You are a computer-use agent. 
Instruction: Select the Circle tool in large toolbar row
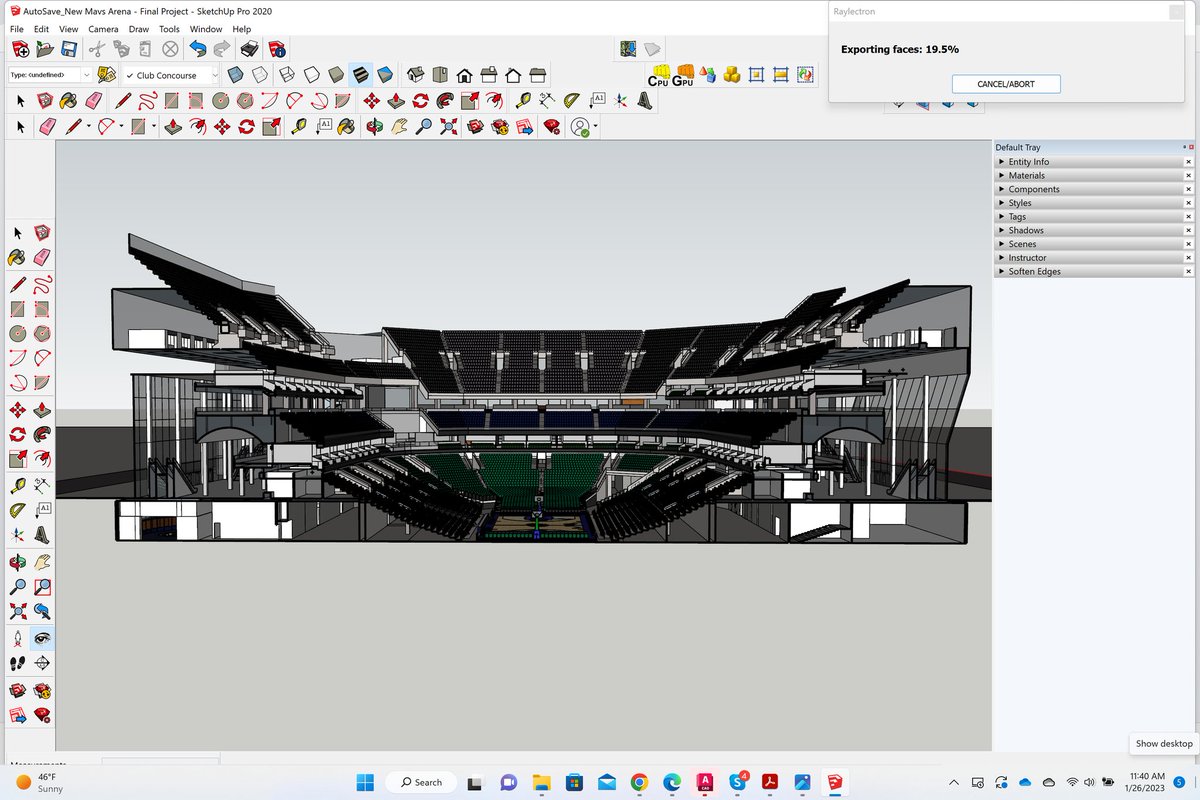pyautogui.click(x=219, y=100)
